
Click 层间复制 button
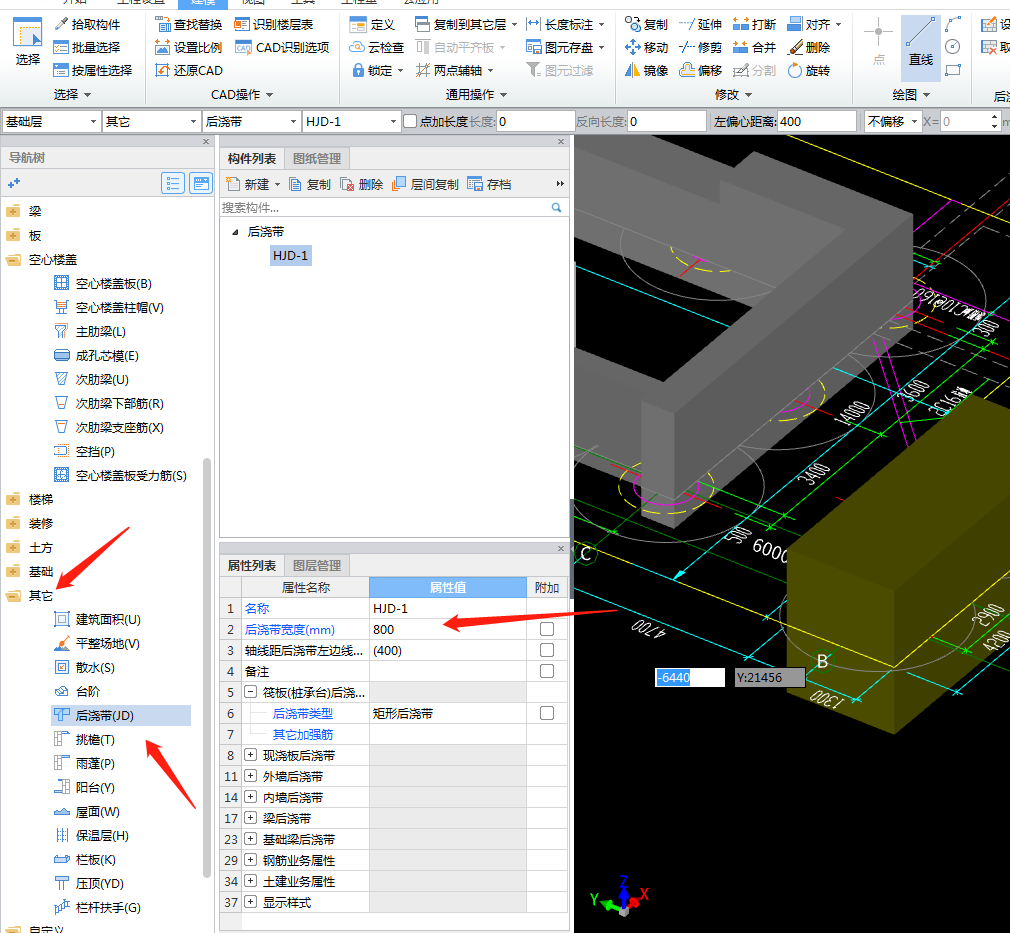pyautogui.click(x=426, y=184)
